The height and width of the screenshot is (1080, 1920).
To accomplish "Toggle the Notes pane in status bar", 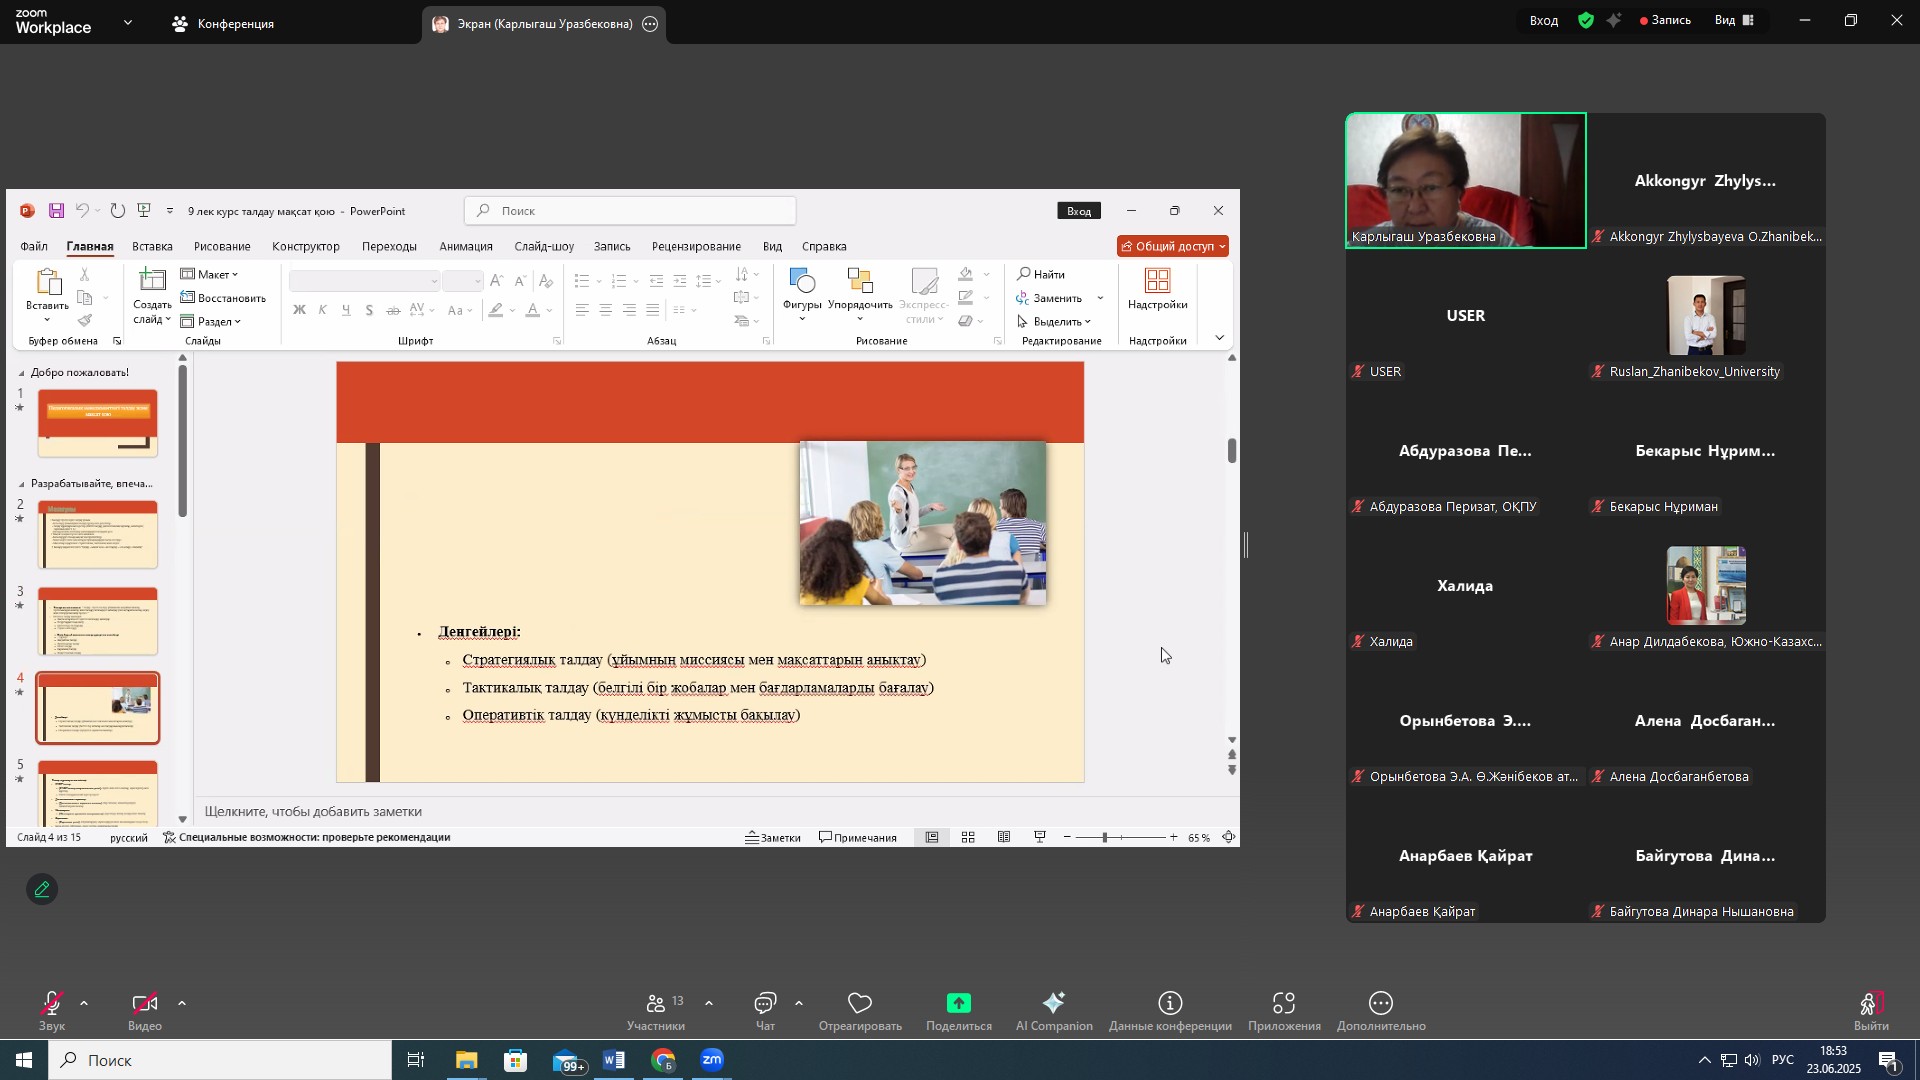I will tap(774, 838).
